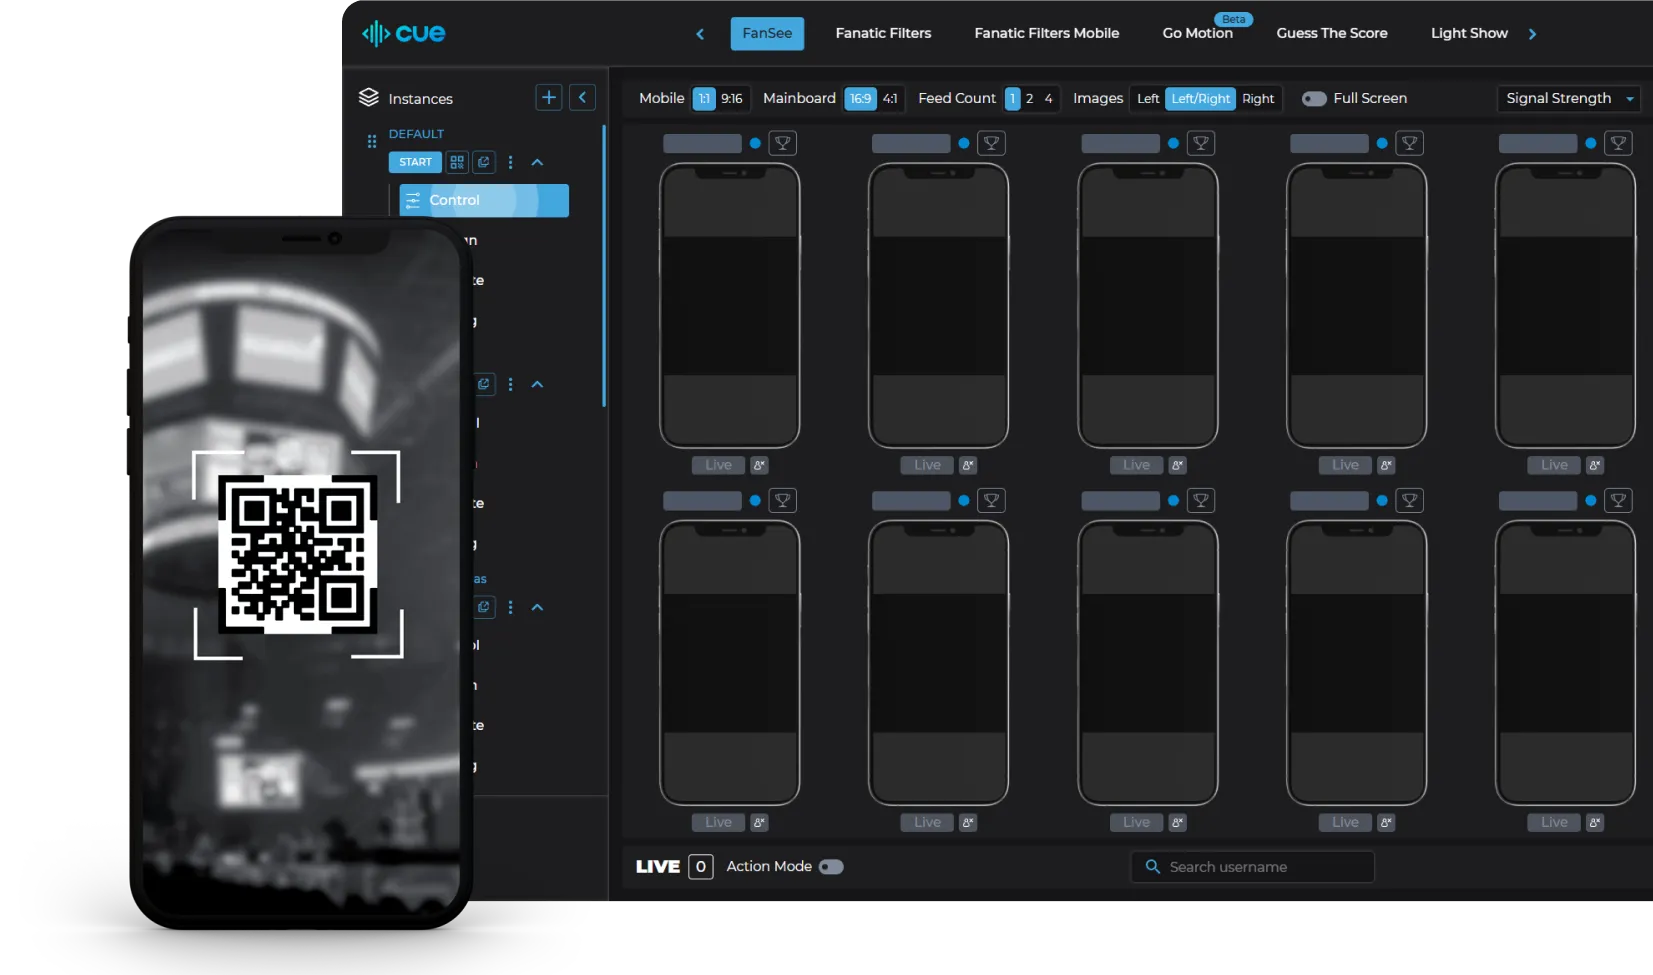Set Feed Count to 2
The image size is (1653, 975).
(x=1029, y=98)
